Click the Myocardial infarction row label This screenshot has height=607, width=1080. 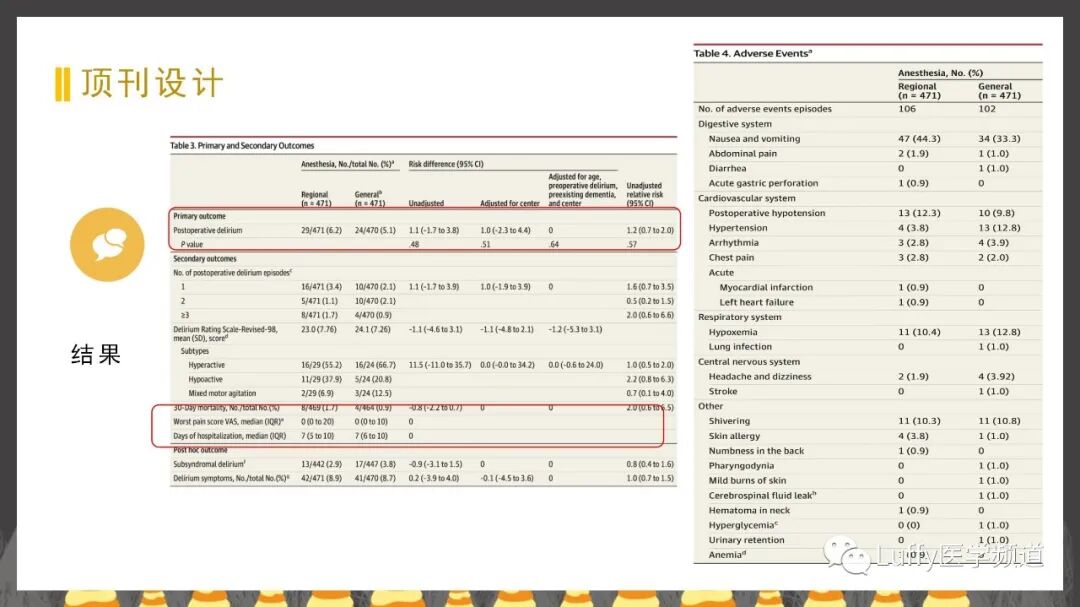point(766,287)
